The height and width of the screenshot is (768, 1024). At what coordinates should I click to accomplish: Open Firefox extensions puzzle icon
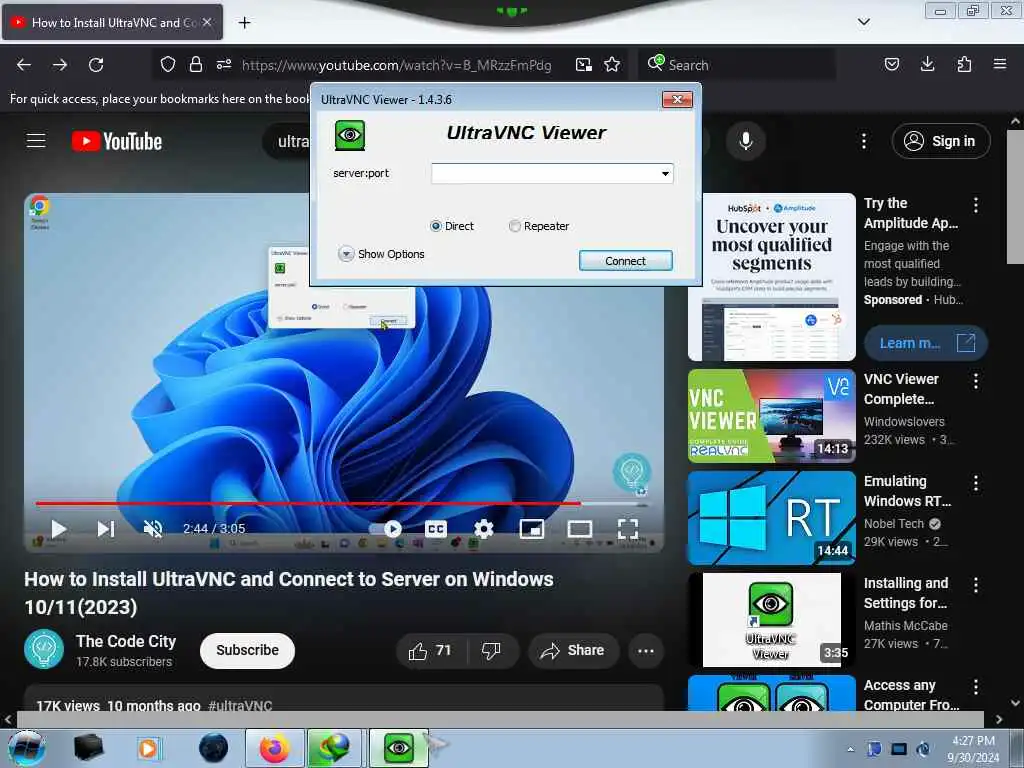coord(964,64)
